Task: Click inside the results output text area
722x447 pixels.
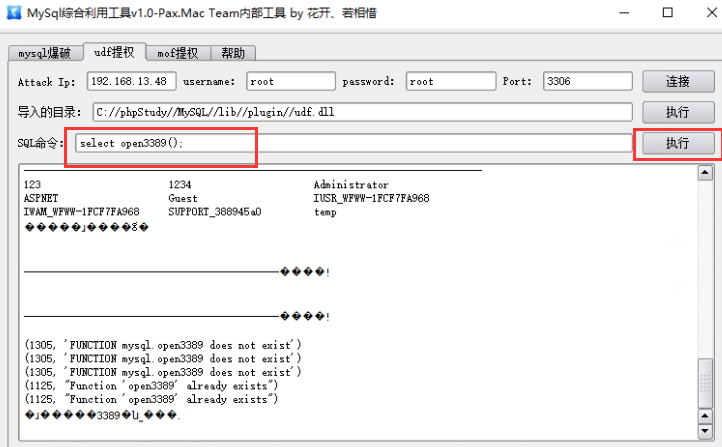Action: (350, 300)
